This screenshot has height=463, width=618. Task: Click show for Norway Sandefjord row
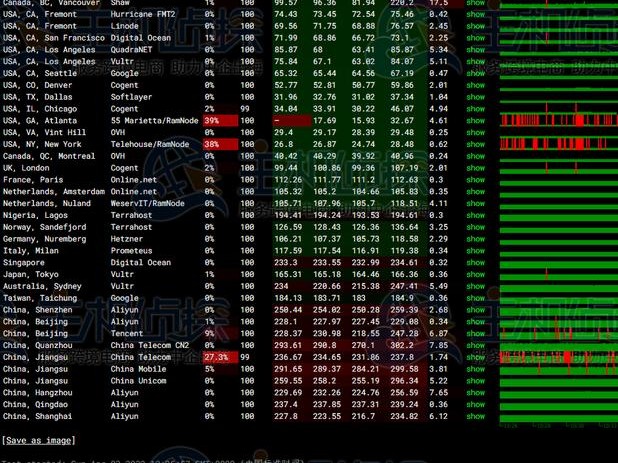(476, 227)
